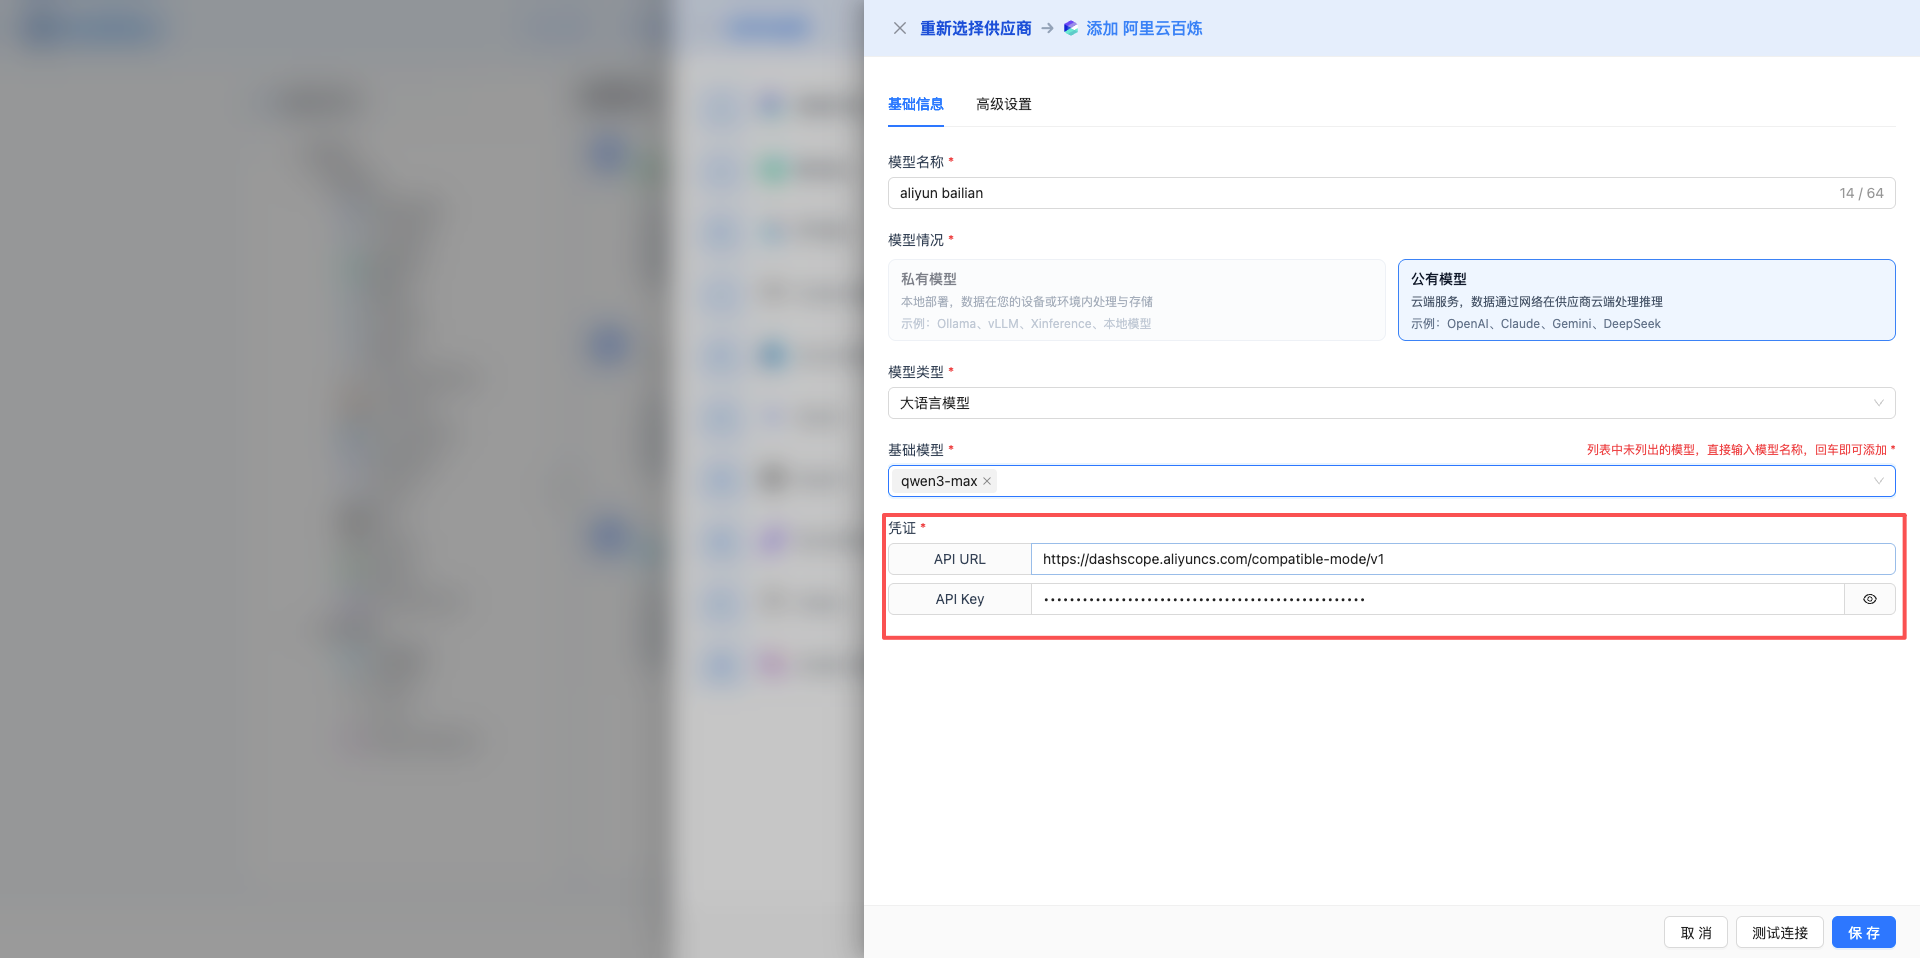
Task: Select the 公有模型 option card
Action: [1646, 300]
